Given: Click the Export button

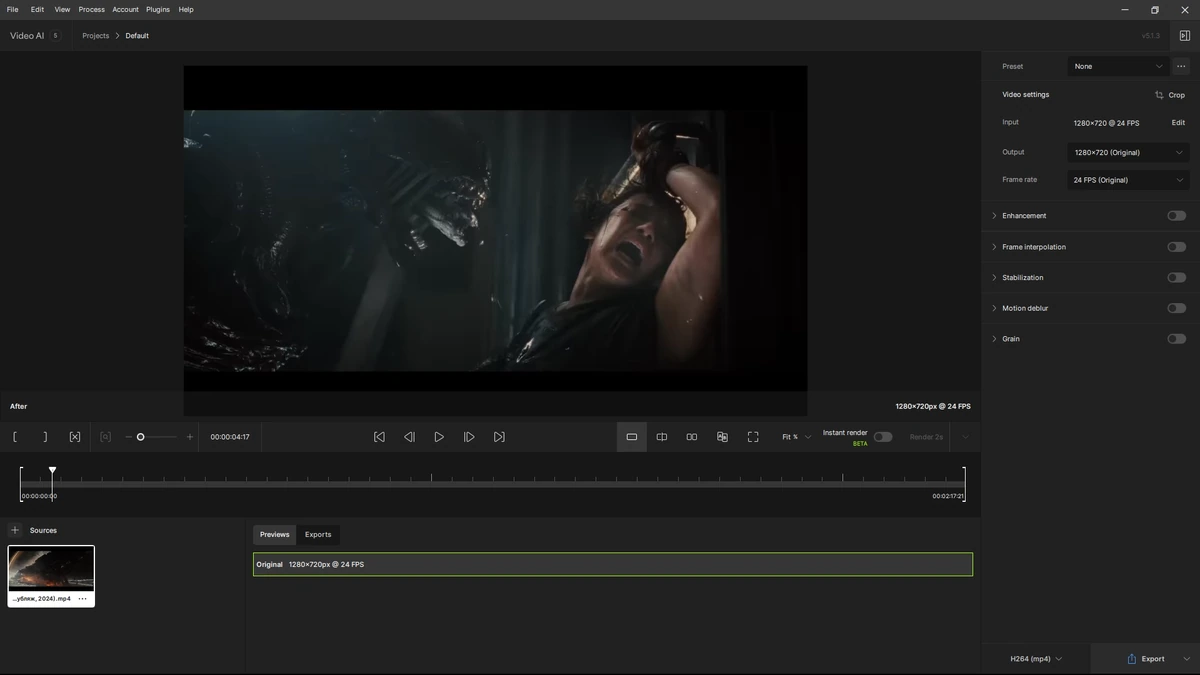Looking at the screenshot, I should (1146, 659).
